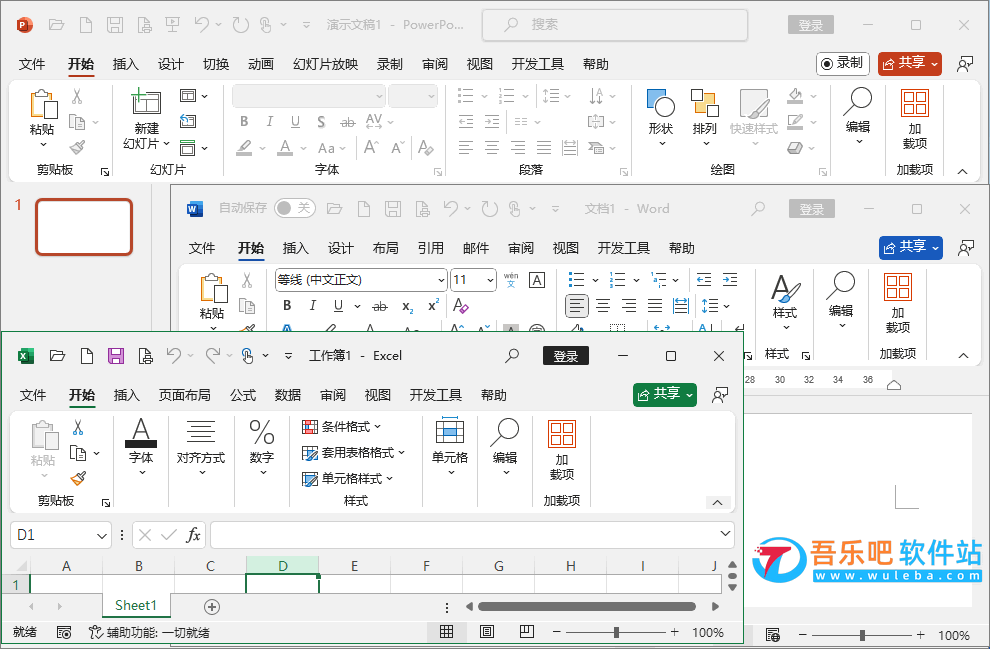Click Excel's Open folder icon in title bar

57,355
